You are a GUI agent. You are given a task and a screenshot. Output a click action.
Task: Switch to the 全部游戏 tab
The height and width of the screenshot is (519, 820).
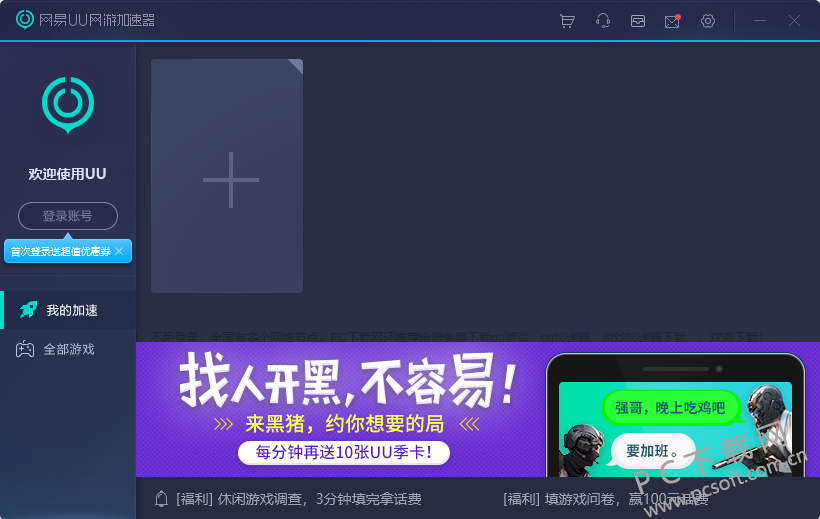[x=69, y=349]
